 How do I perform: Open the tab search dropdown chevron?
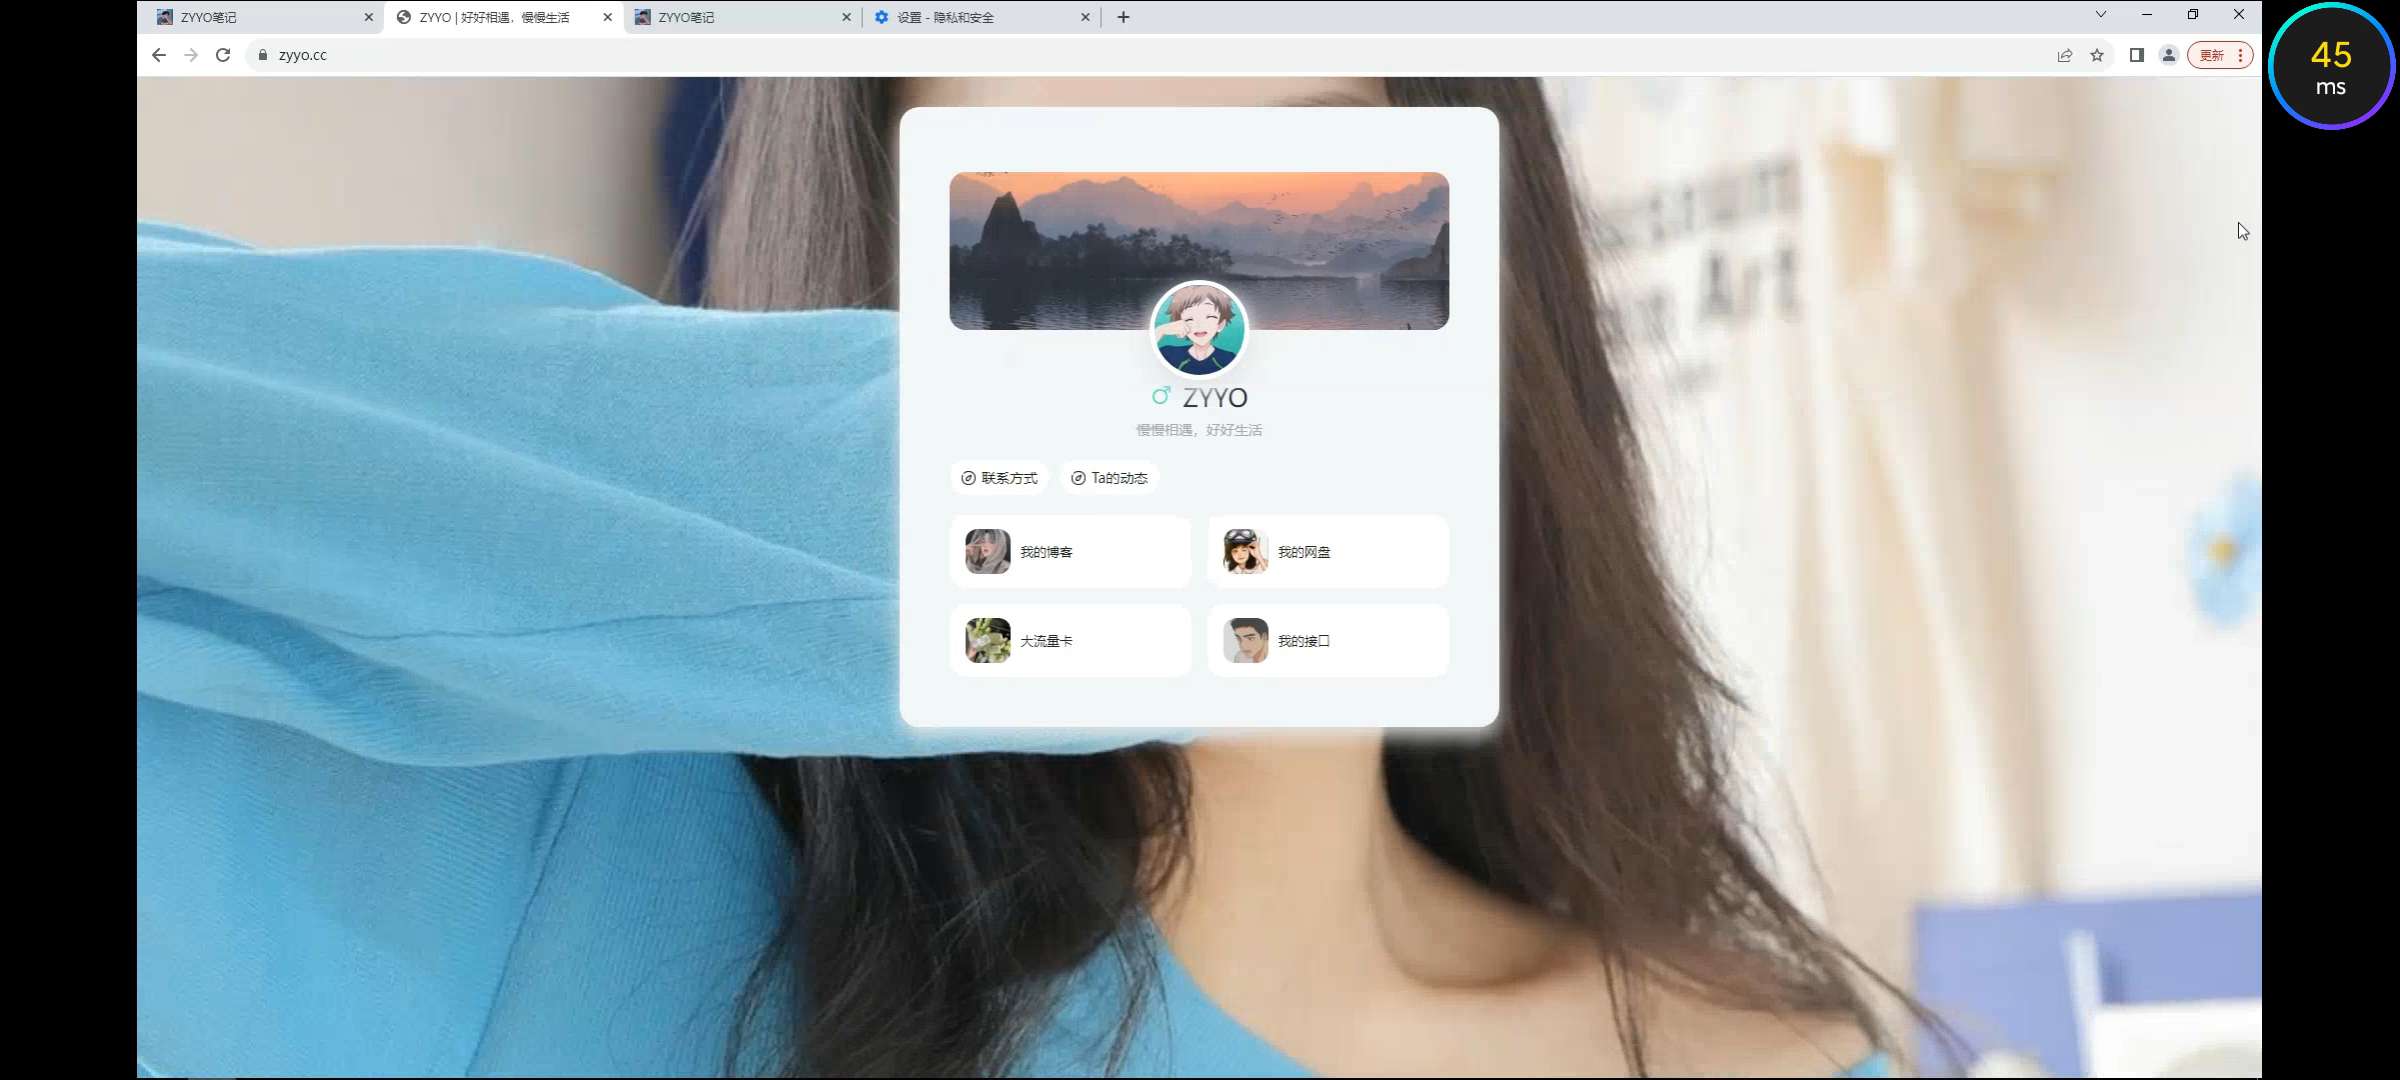tap(2100, 14)
